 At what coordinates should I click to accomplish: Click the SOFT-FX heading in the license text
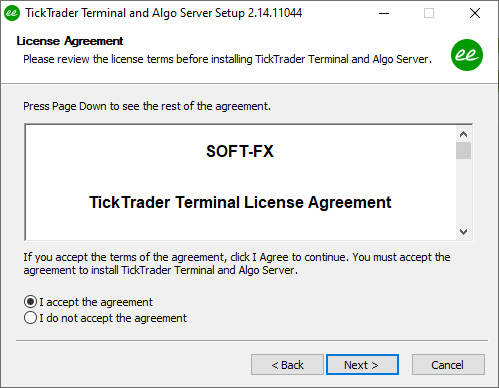(240, 151)
